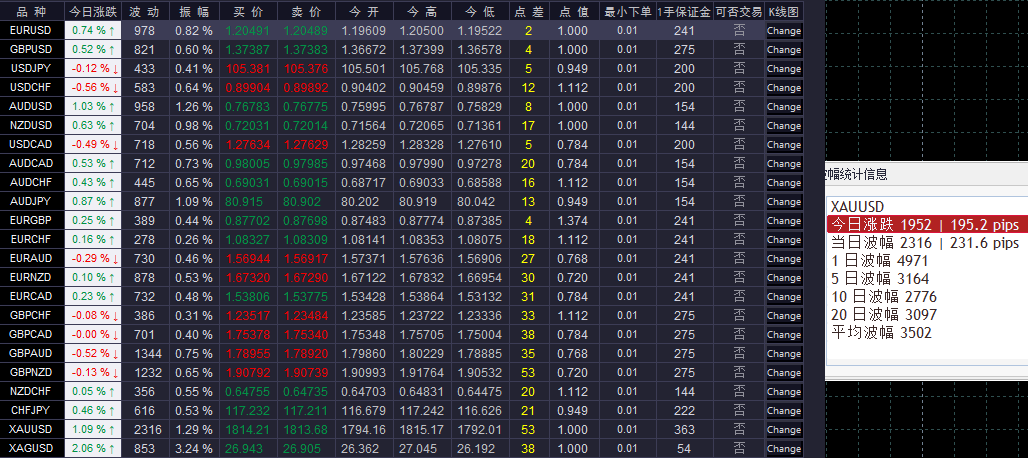
Task: Click the Change button in the NZDUSD row
Action: (x=784, y=125)
